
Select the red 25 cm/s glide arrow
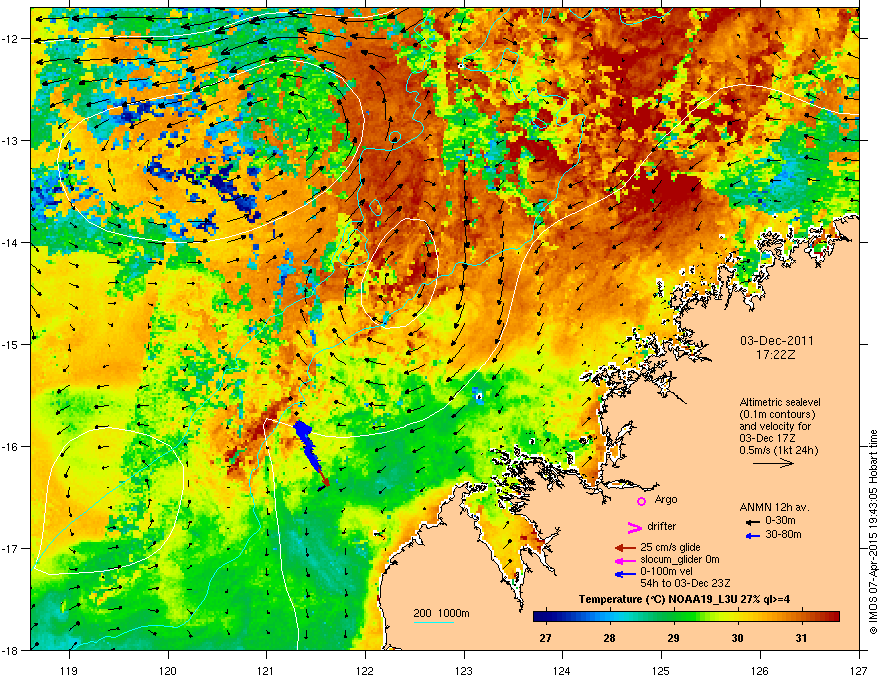(x=625, y=548)
